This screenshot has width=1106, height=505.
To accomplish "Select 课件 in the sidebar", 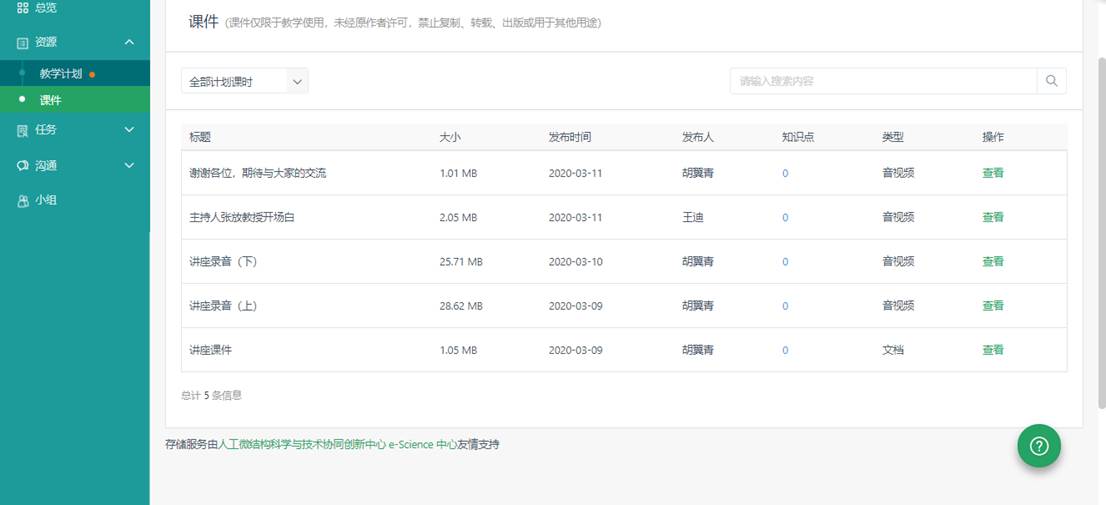I will pos(50,100).
